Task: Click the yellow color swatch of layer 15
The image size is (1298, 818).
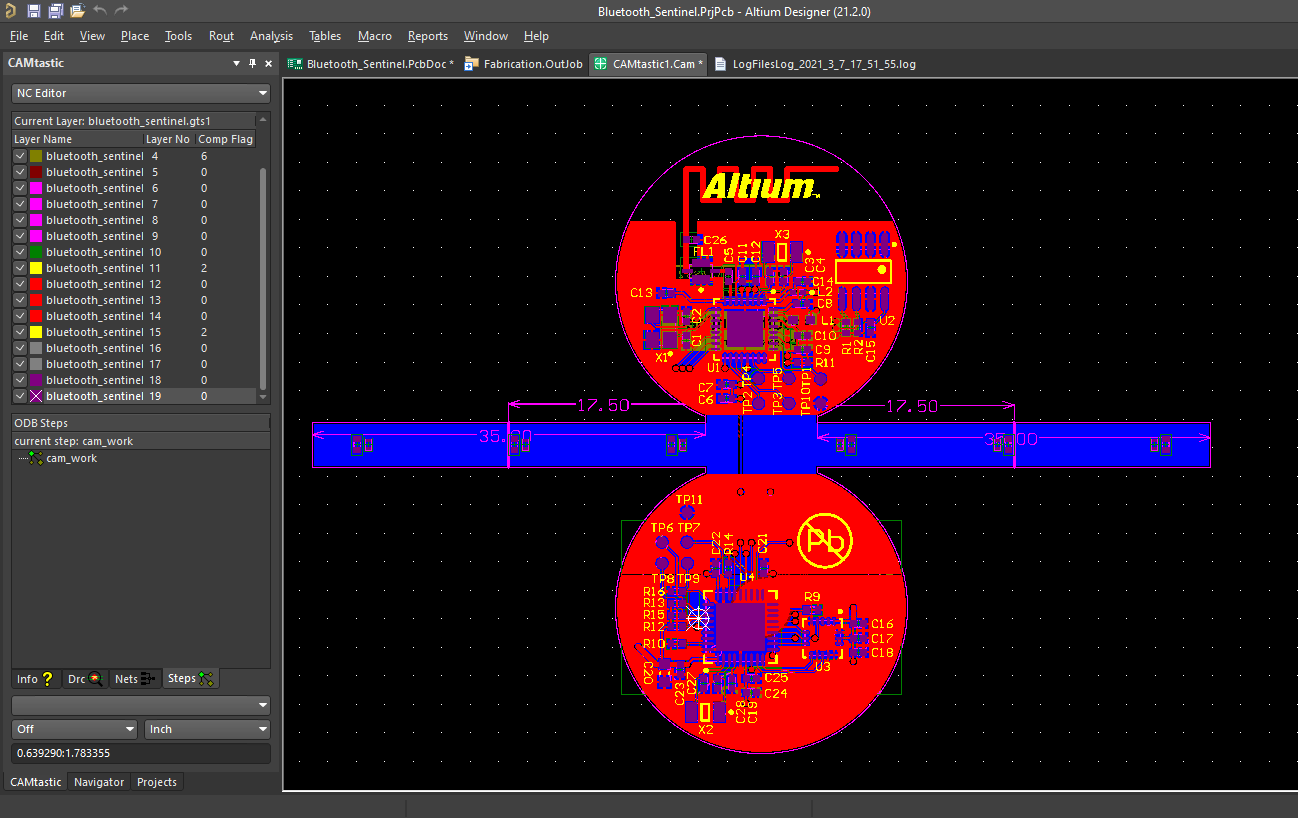Action: [x=36, y=332]
